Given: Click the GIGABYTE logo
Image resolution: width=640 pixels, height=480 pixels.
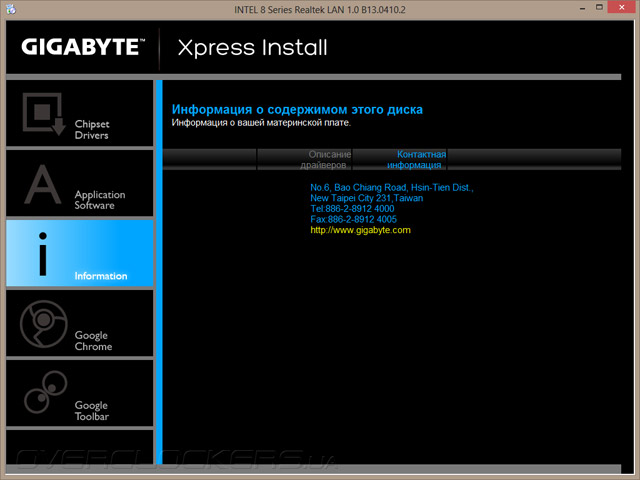Looking at the screenshot, I should coord(83,47).
